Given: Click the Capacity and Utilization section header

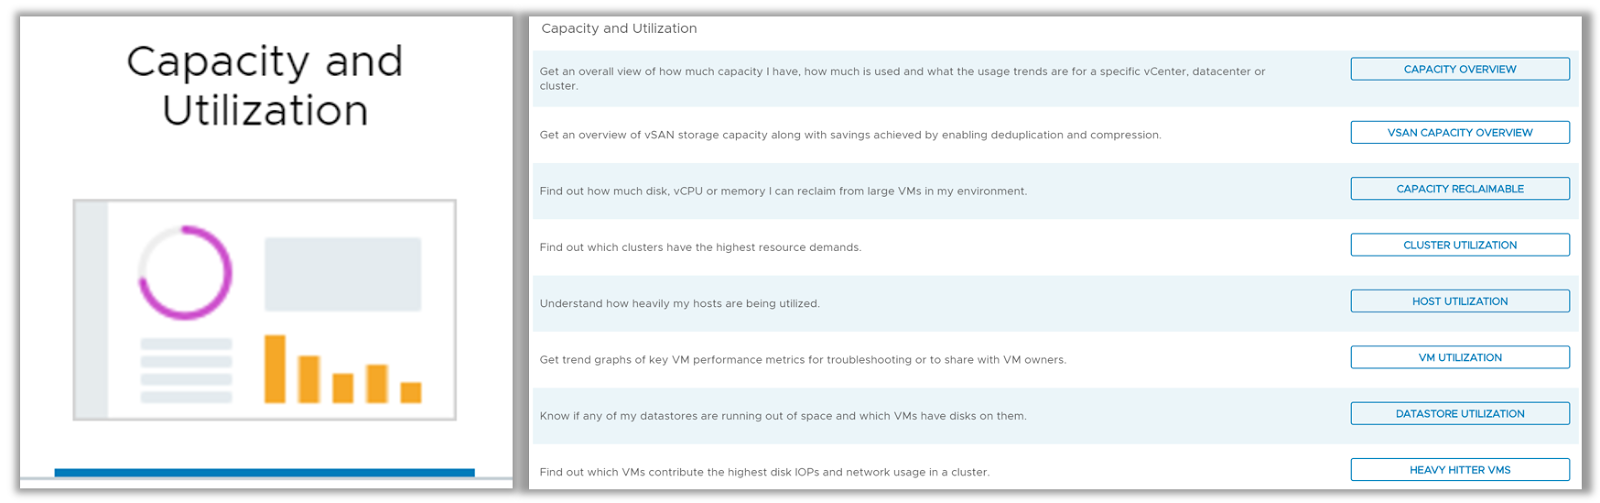Looking at the screenshot, I should [619, 28].
